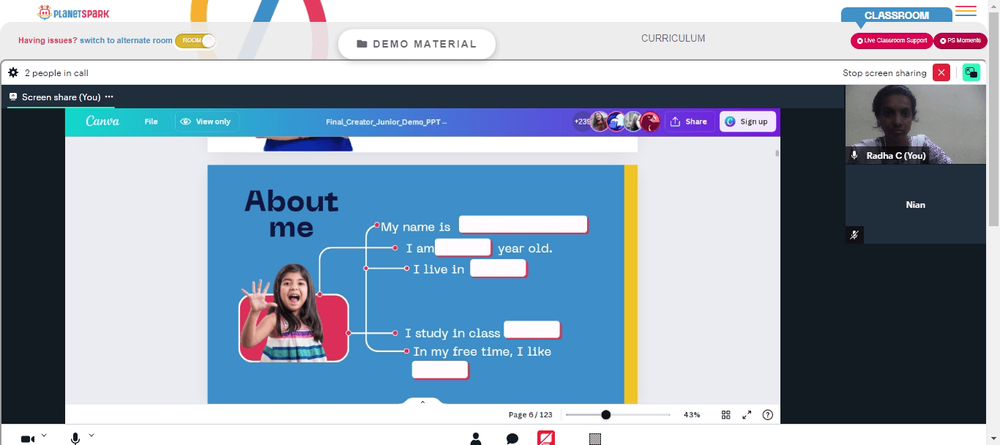Toggle the alternate ROOM switch
The image size is (1000, 445).
tap(195, 40)
